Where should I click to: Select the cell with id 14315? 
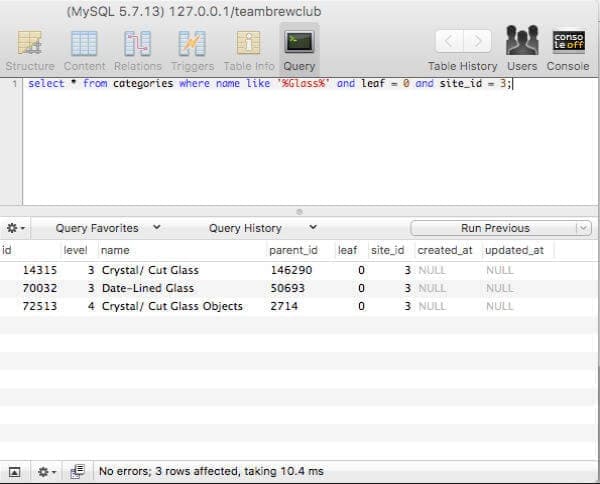tap(40, 271)
